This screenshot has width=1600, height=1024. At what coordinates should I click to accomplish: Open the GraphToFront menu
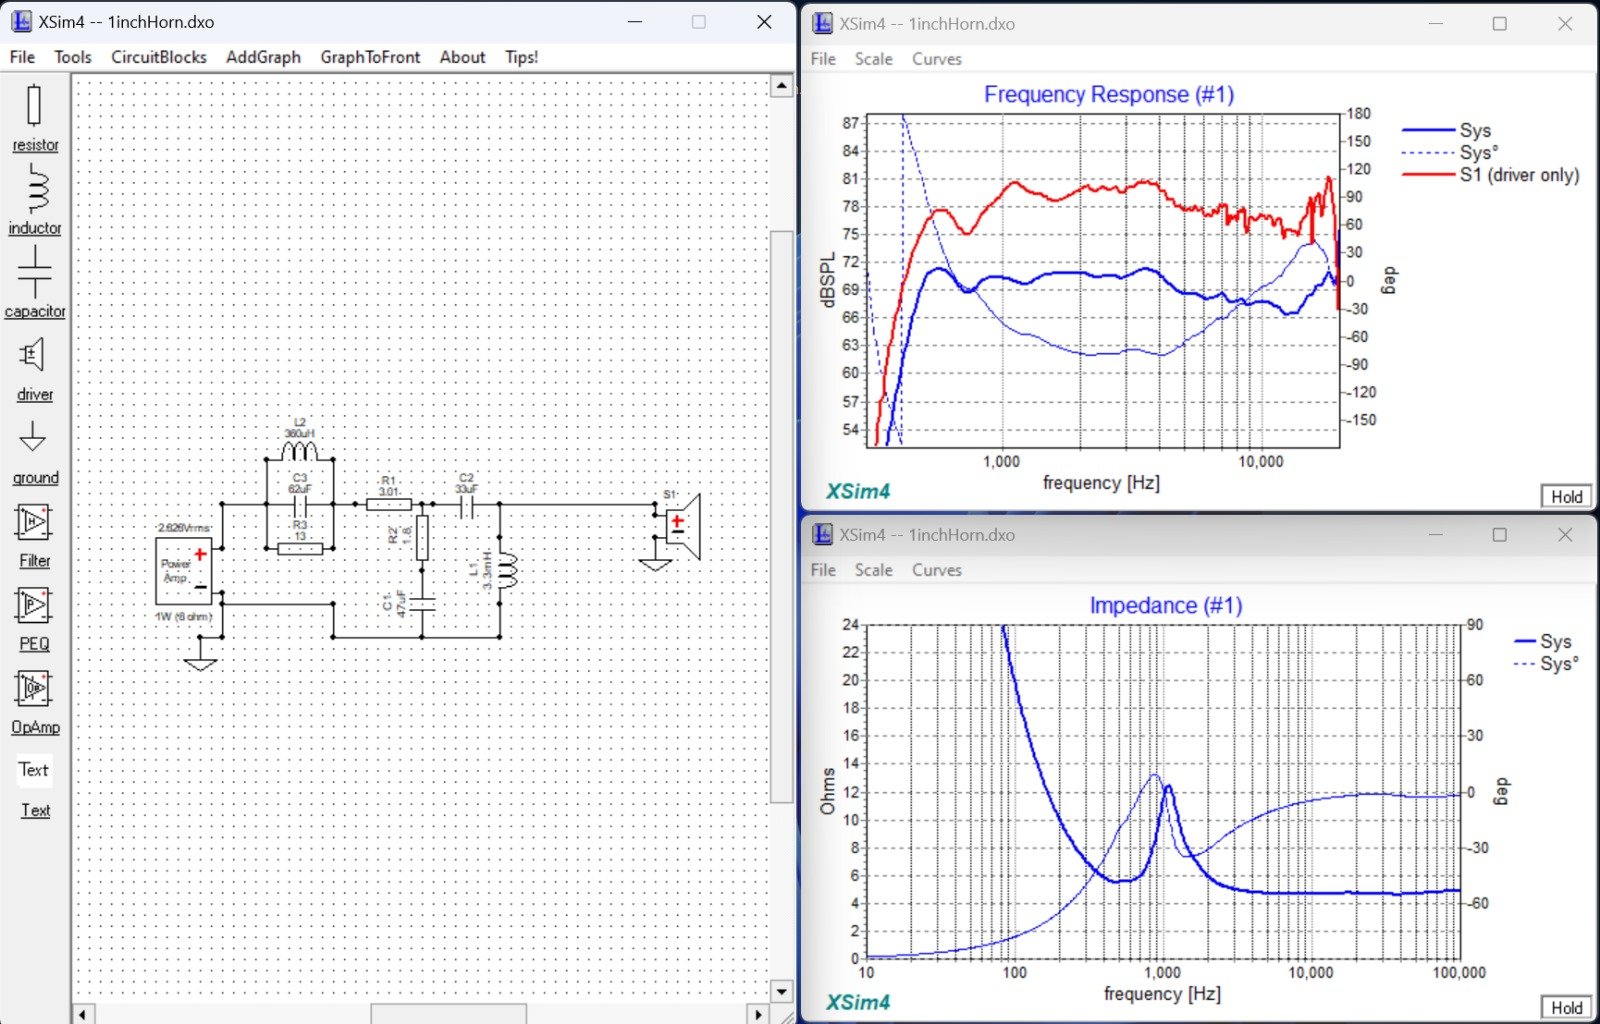point(370,57)
